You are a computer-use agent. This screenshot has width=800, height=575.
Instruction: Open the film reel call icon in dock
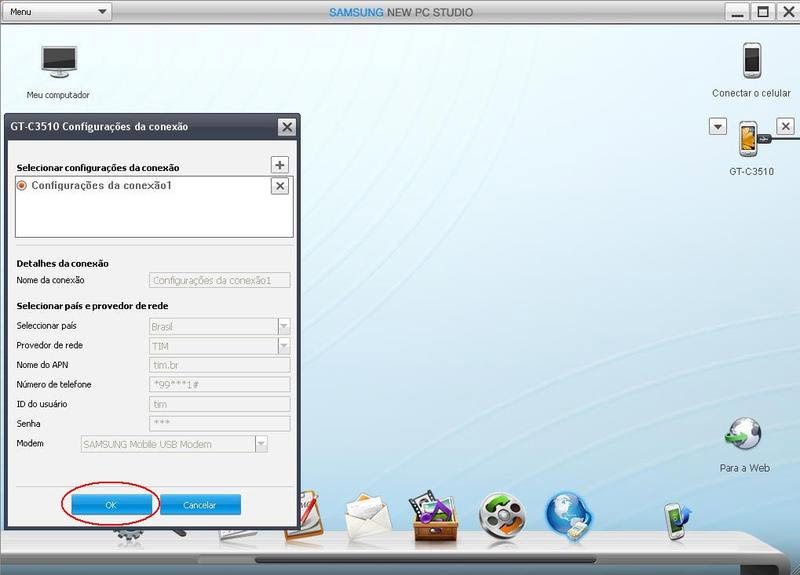click(x=502, y=516)
